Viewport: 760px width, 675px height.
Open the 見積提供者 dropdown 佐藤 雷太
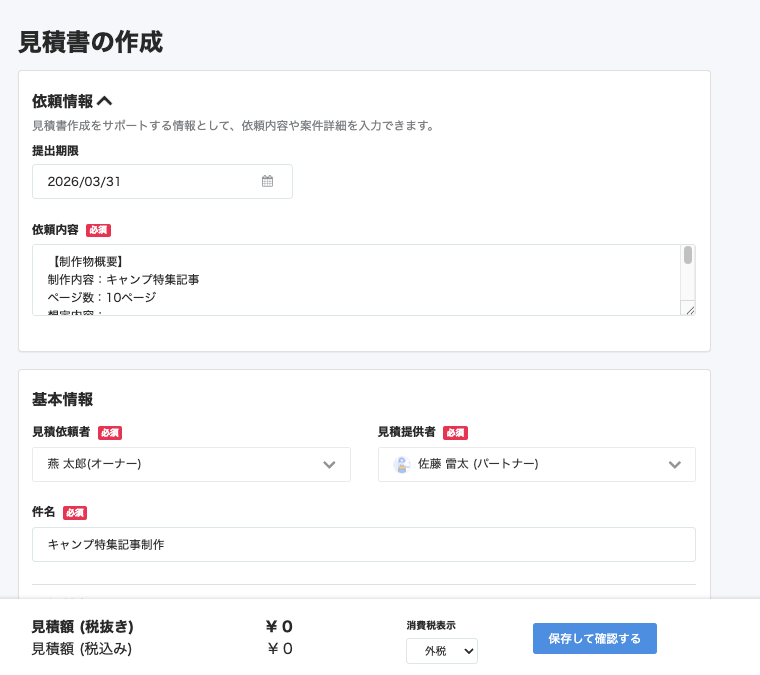pos(537,464)
